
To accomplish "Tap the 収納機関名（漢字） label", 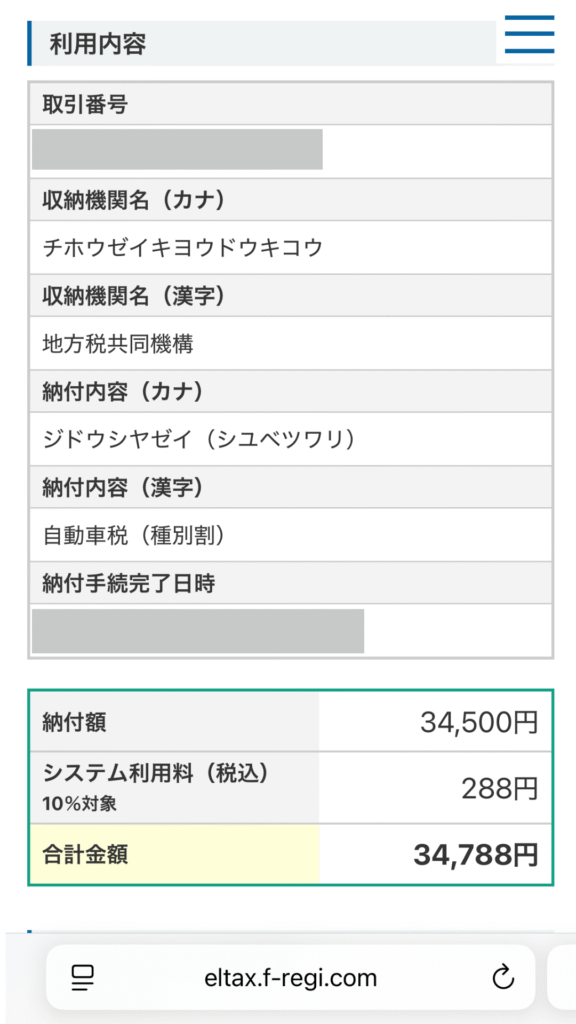I will [x=134, y=296].
